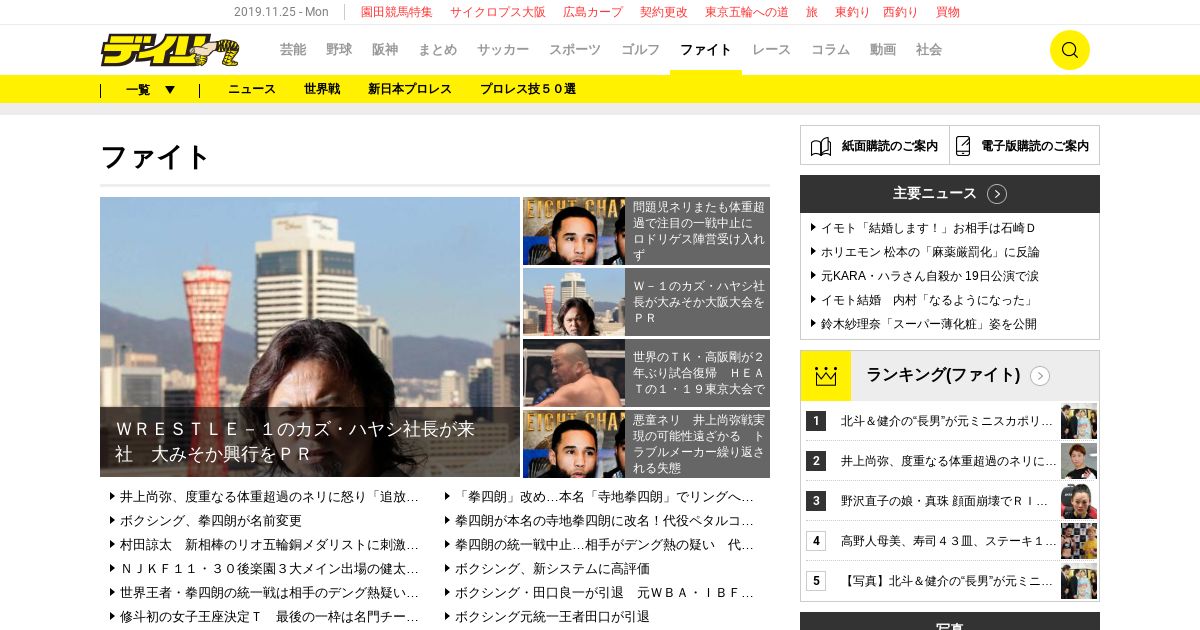
Task: Open ranking 2 井上尚弥 article
Action: pyautogui.click(x=948, y=461)
